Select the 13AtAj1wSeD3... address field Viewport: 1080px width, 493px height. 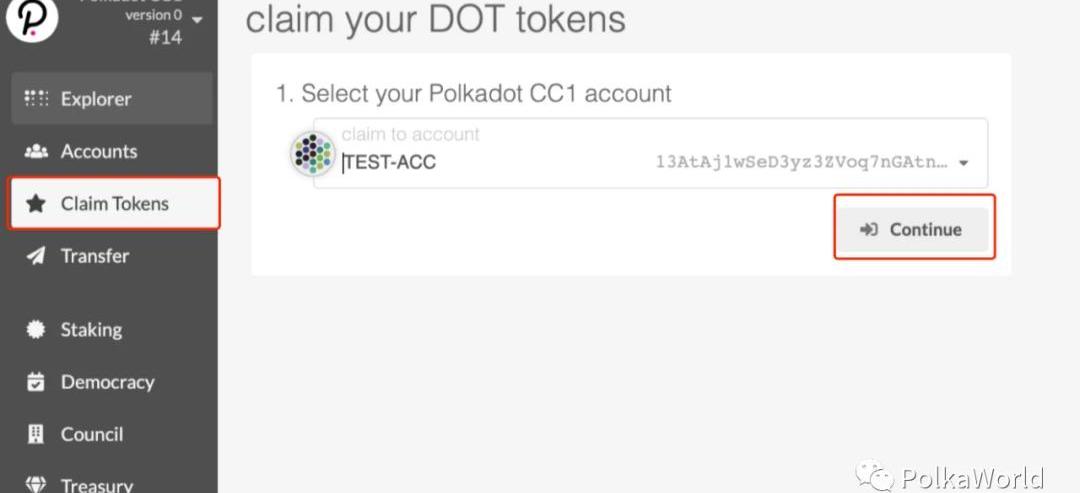(802, 162)
